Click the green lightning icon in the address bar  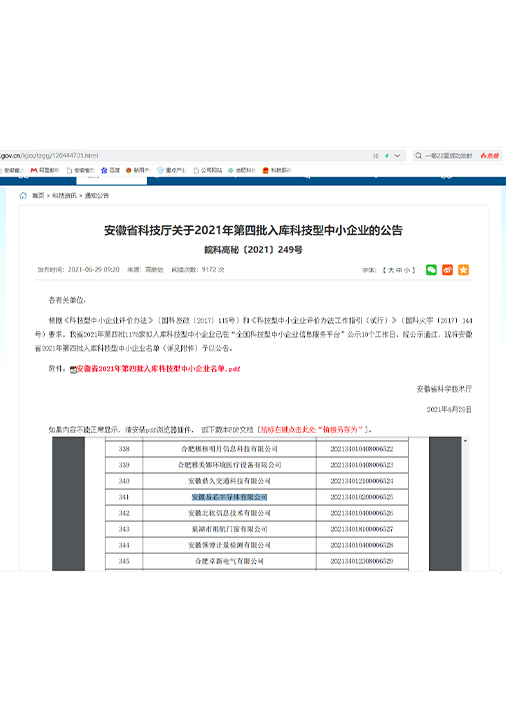(387, 156)
